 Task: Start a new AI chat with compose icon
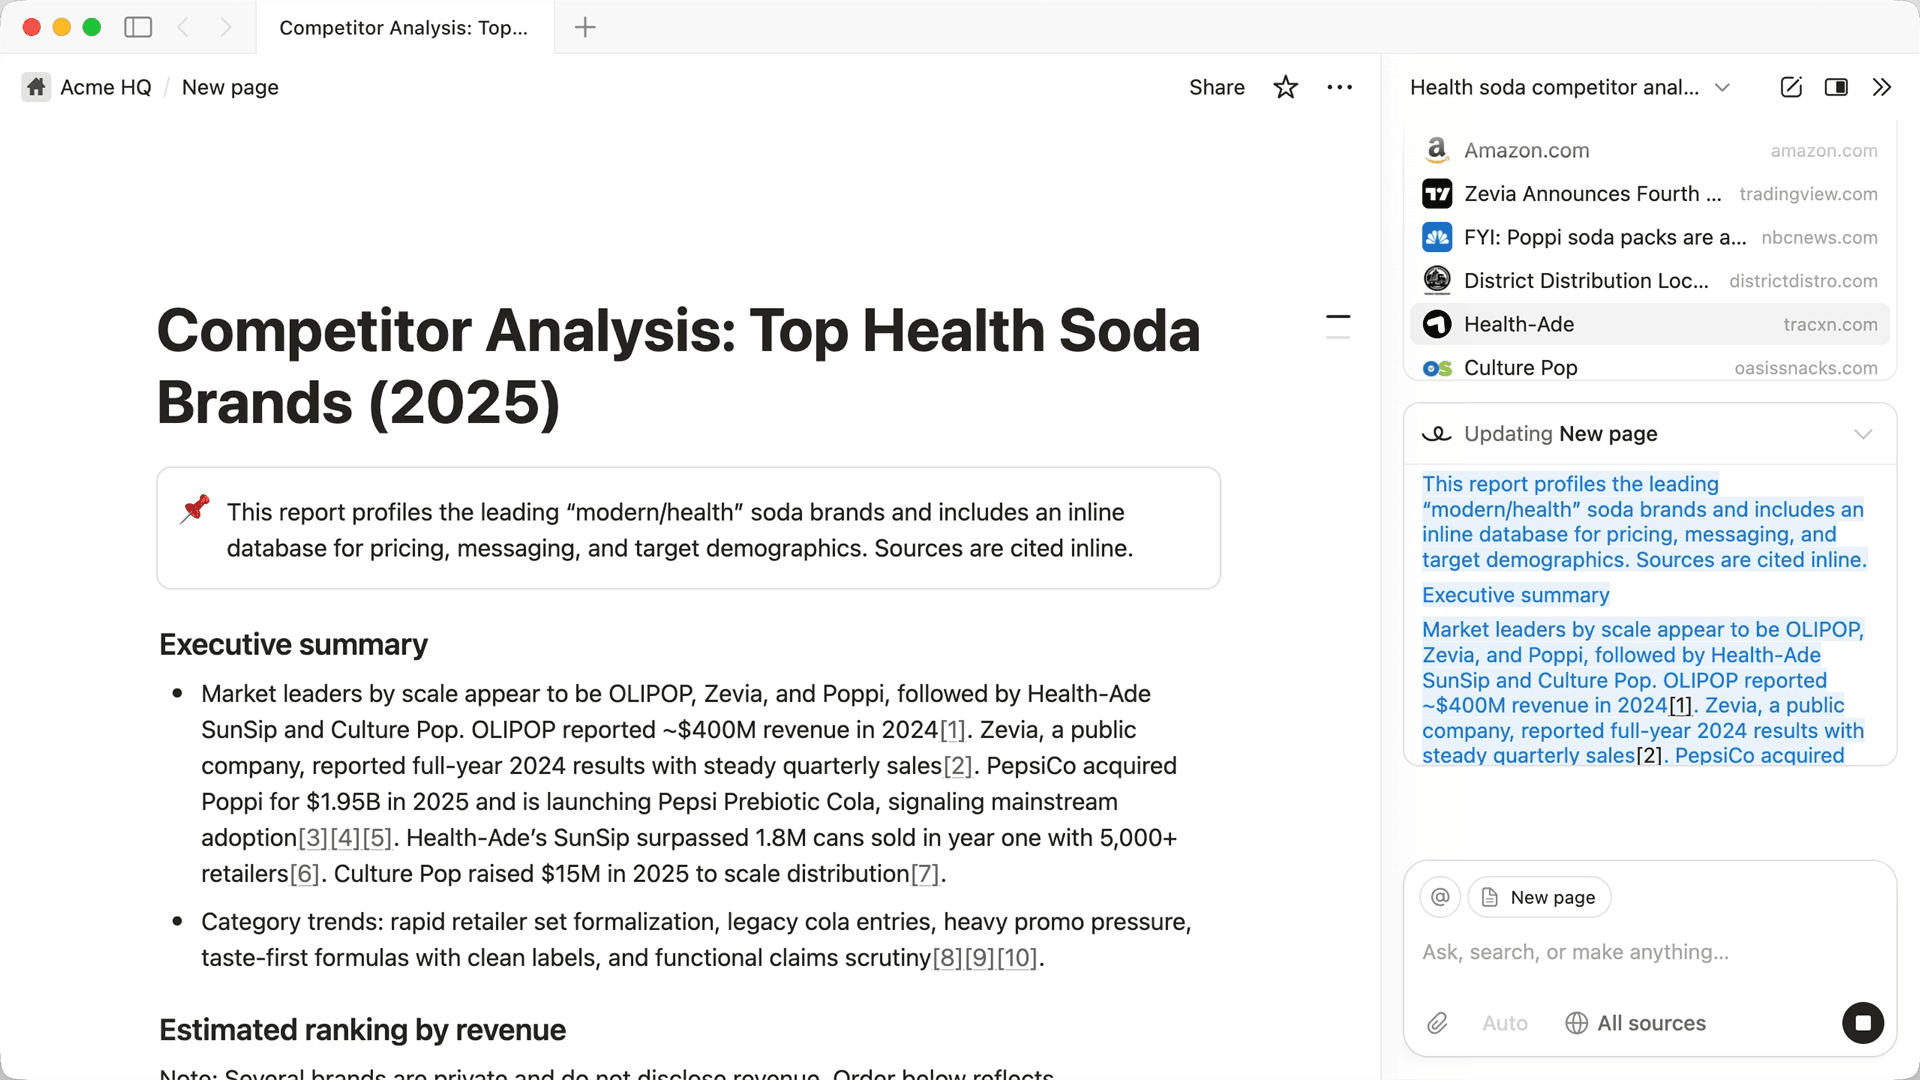1791,87
